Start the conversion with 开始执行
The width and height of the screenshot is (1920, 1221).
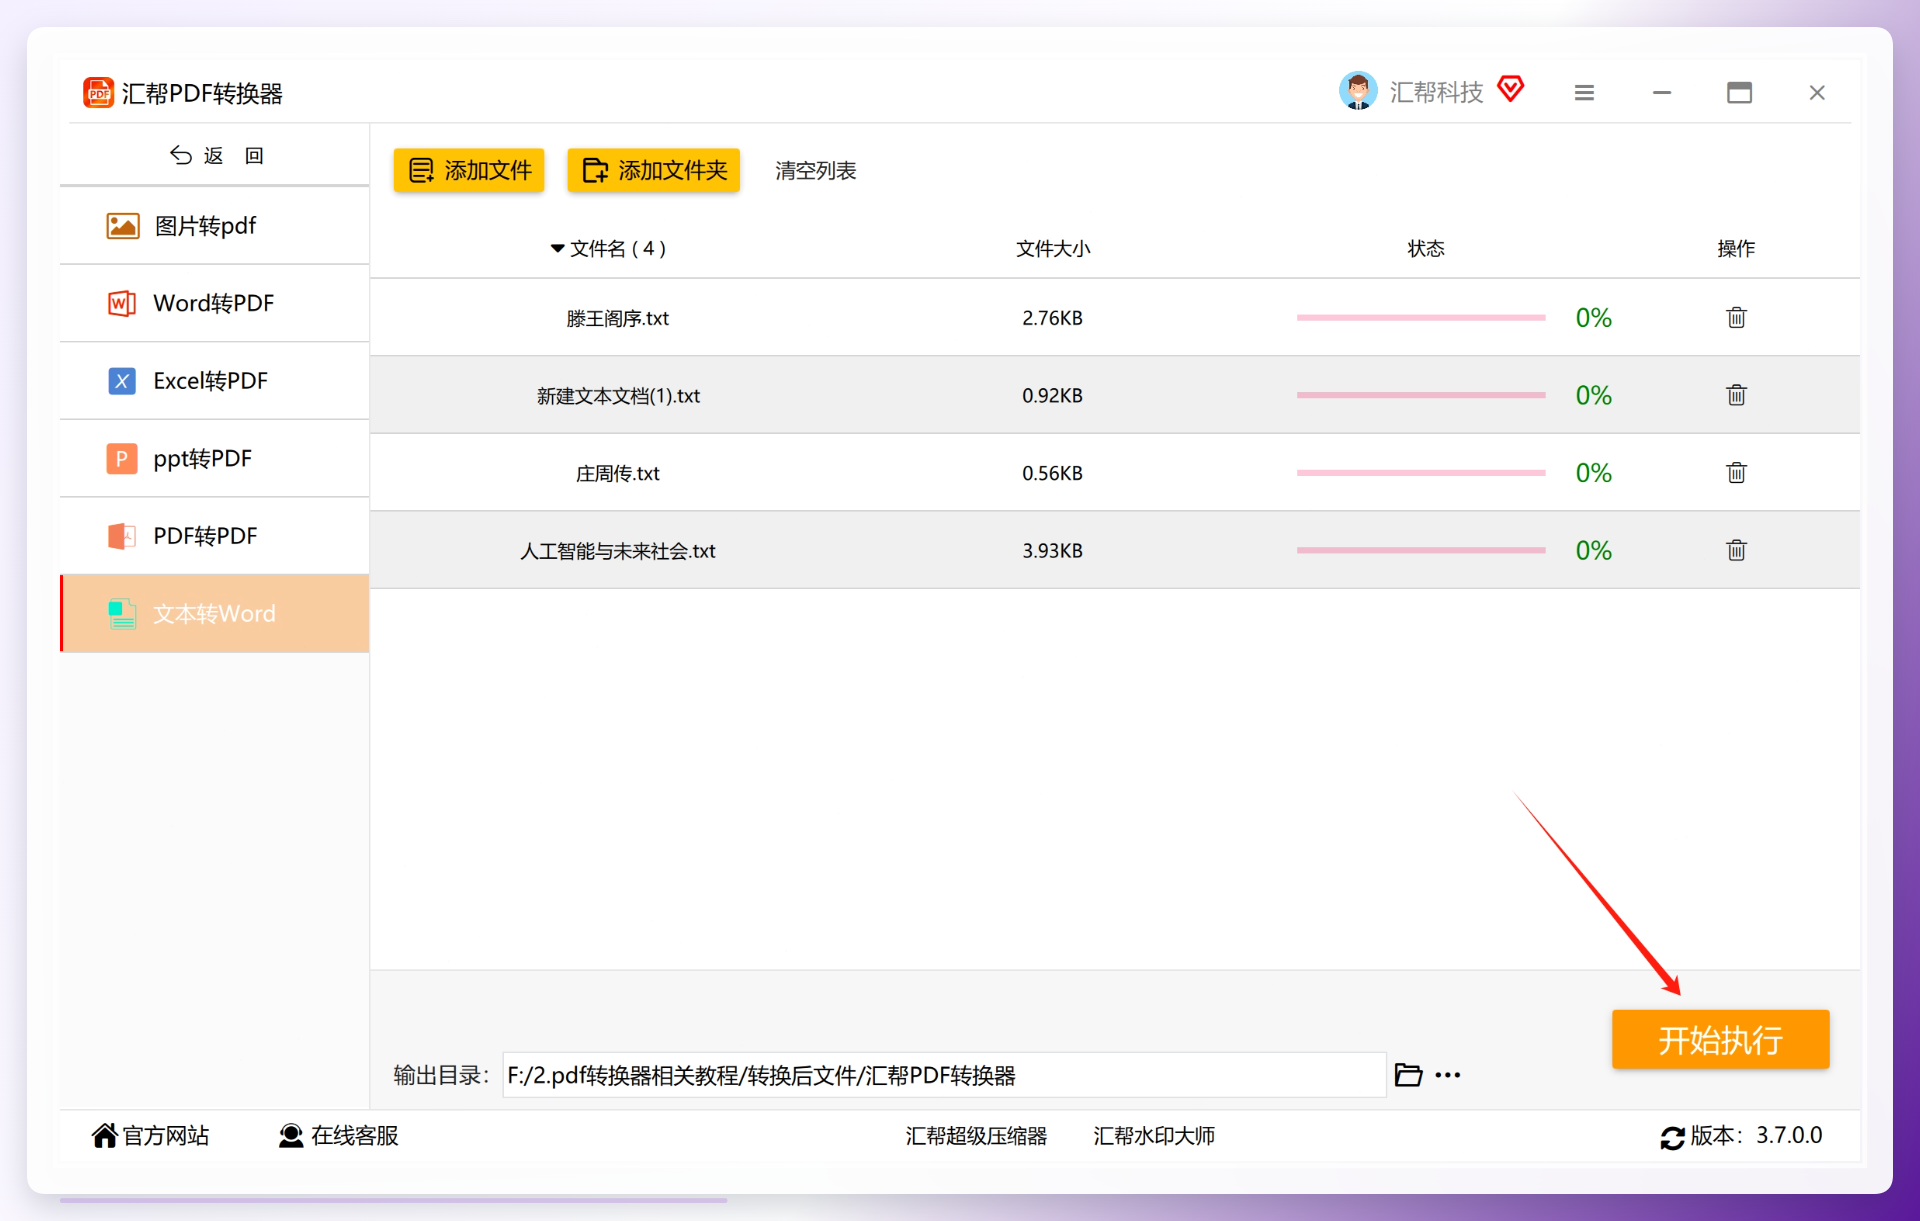click(1721, 1040)
